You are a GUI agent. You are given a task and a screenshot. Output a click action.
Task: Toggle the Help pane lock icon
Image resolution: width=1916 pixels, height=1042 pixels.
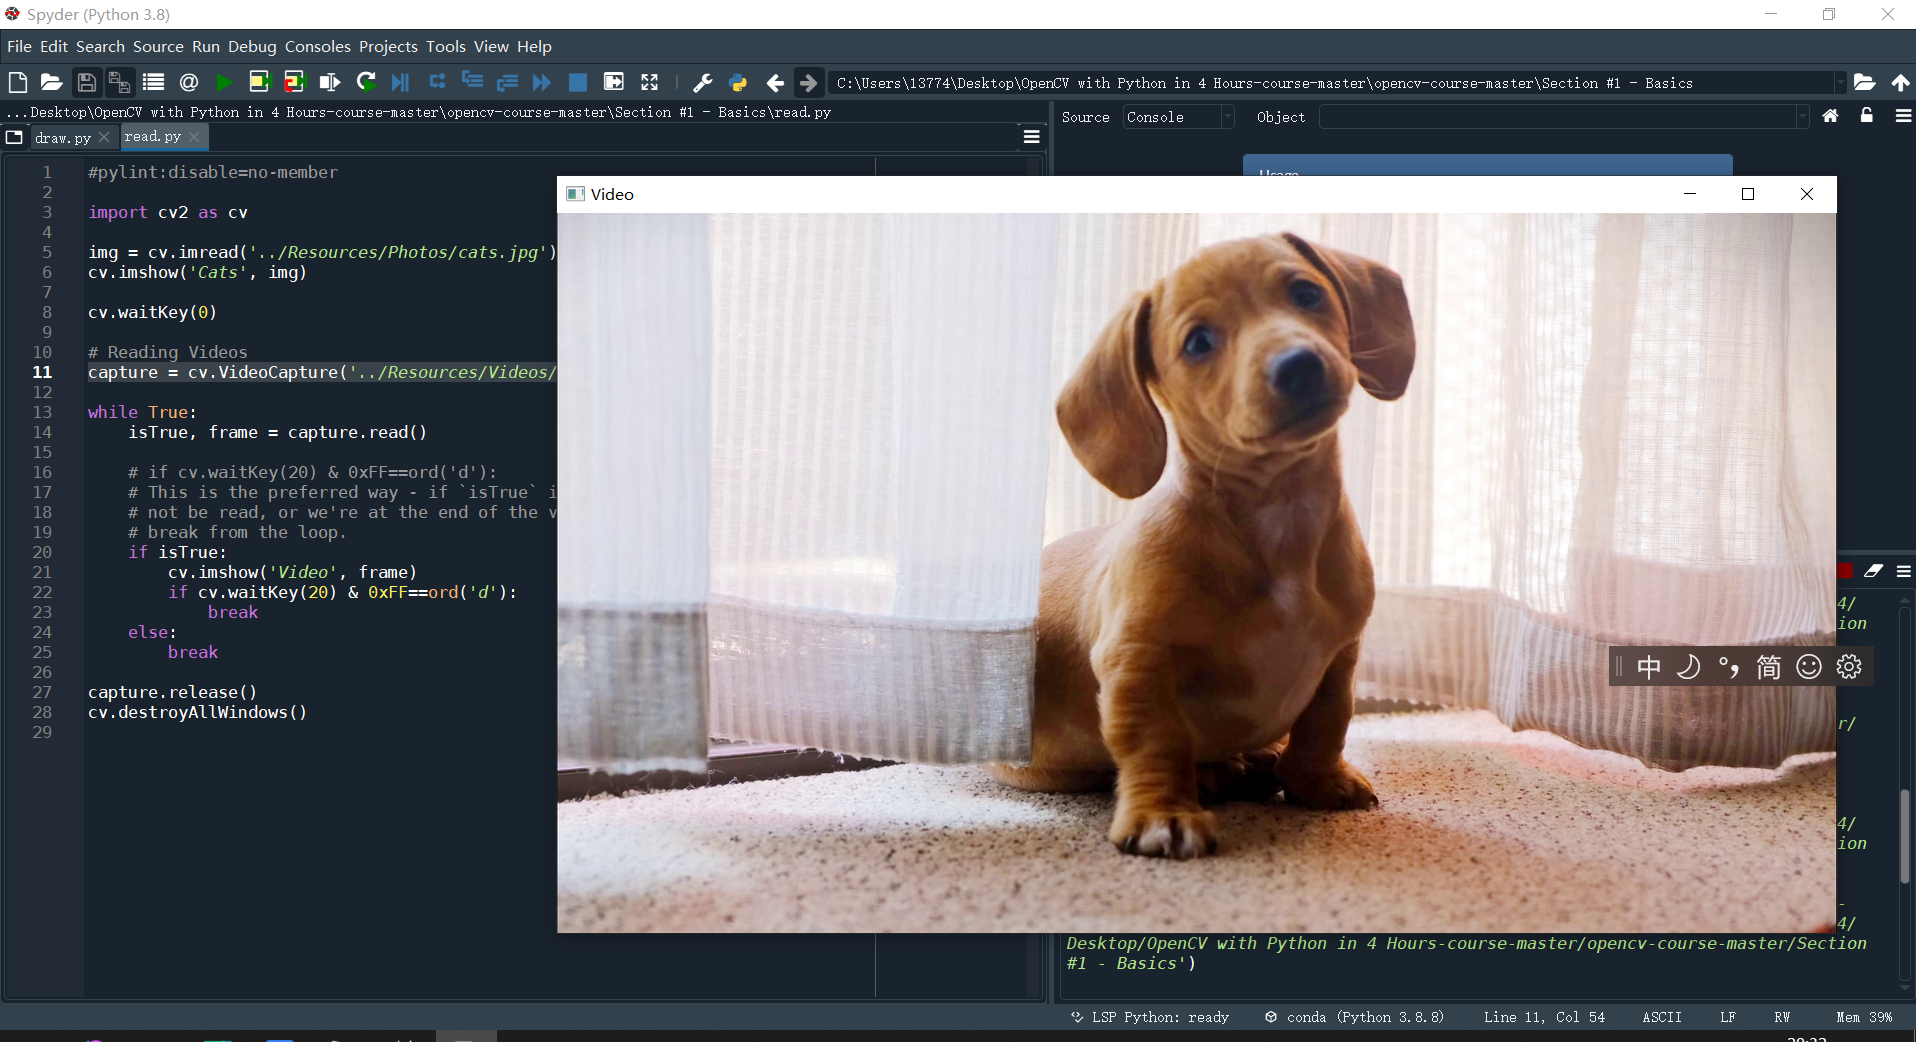point(1866,116)
